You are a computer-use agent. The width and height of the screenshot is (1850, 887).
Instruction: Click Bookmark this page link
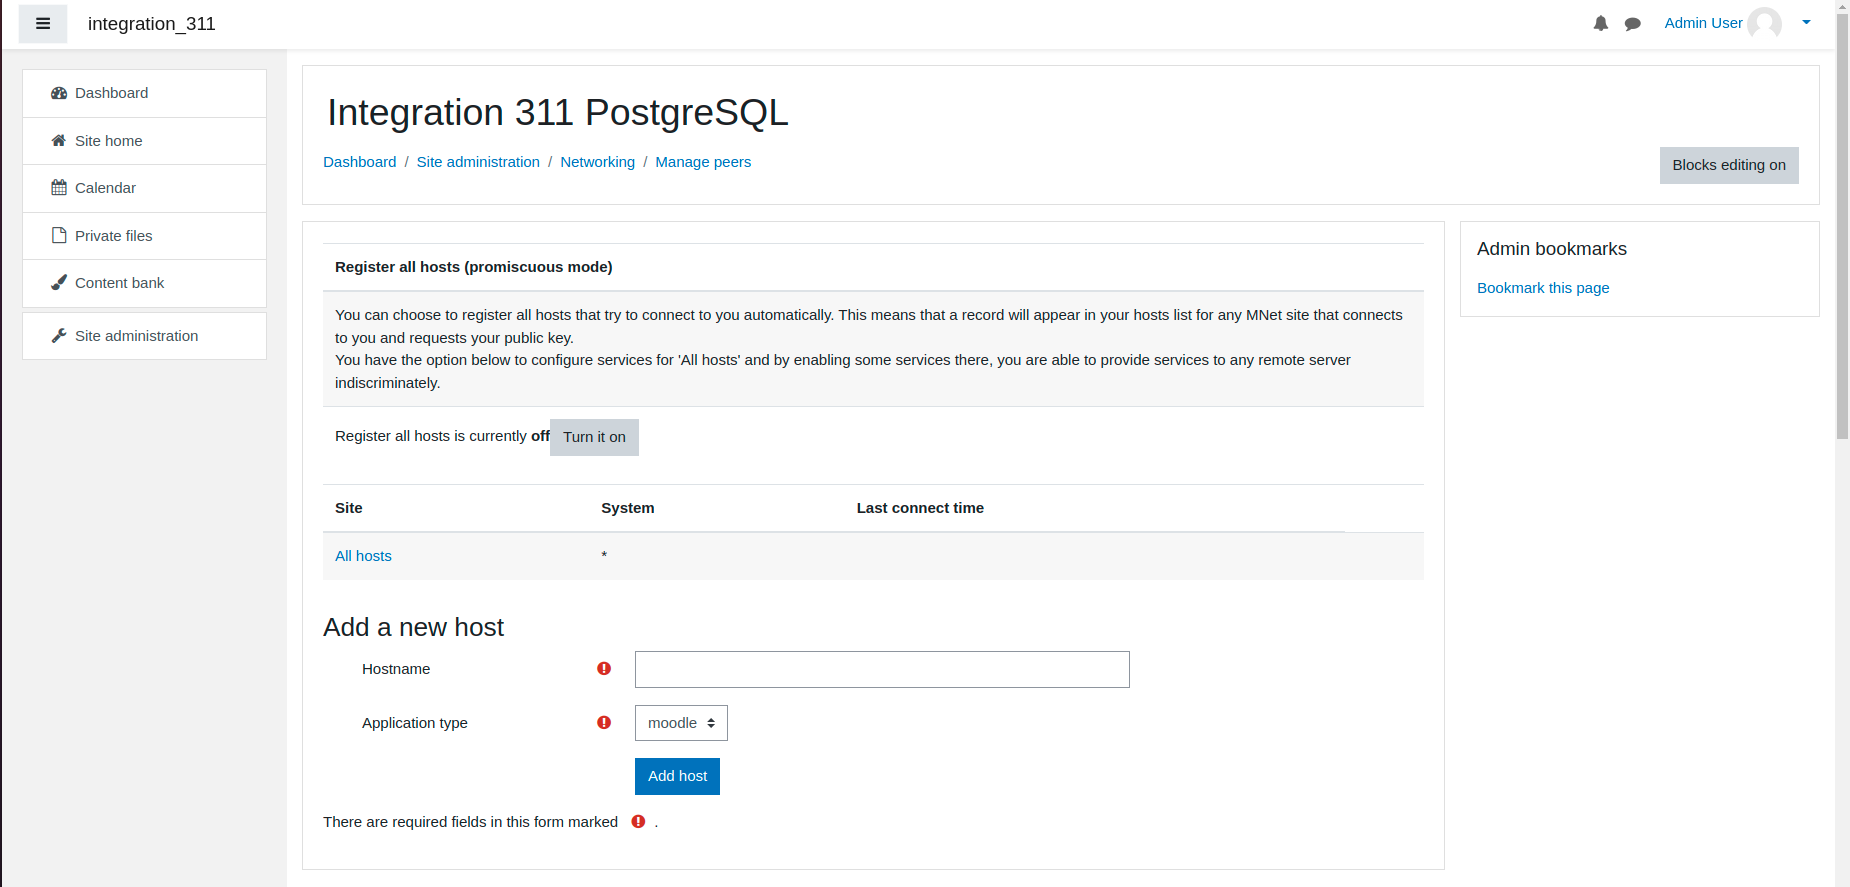pos(1543,288)
